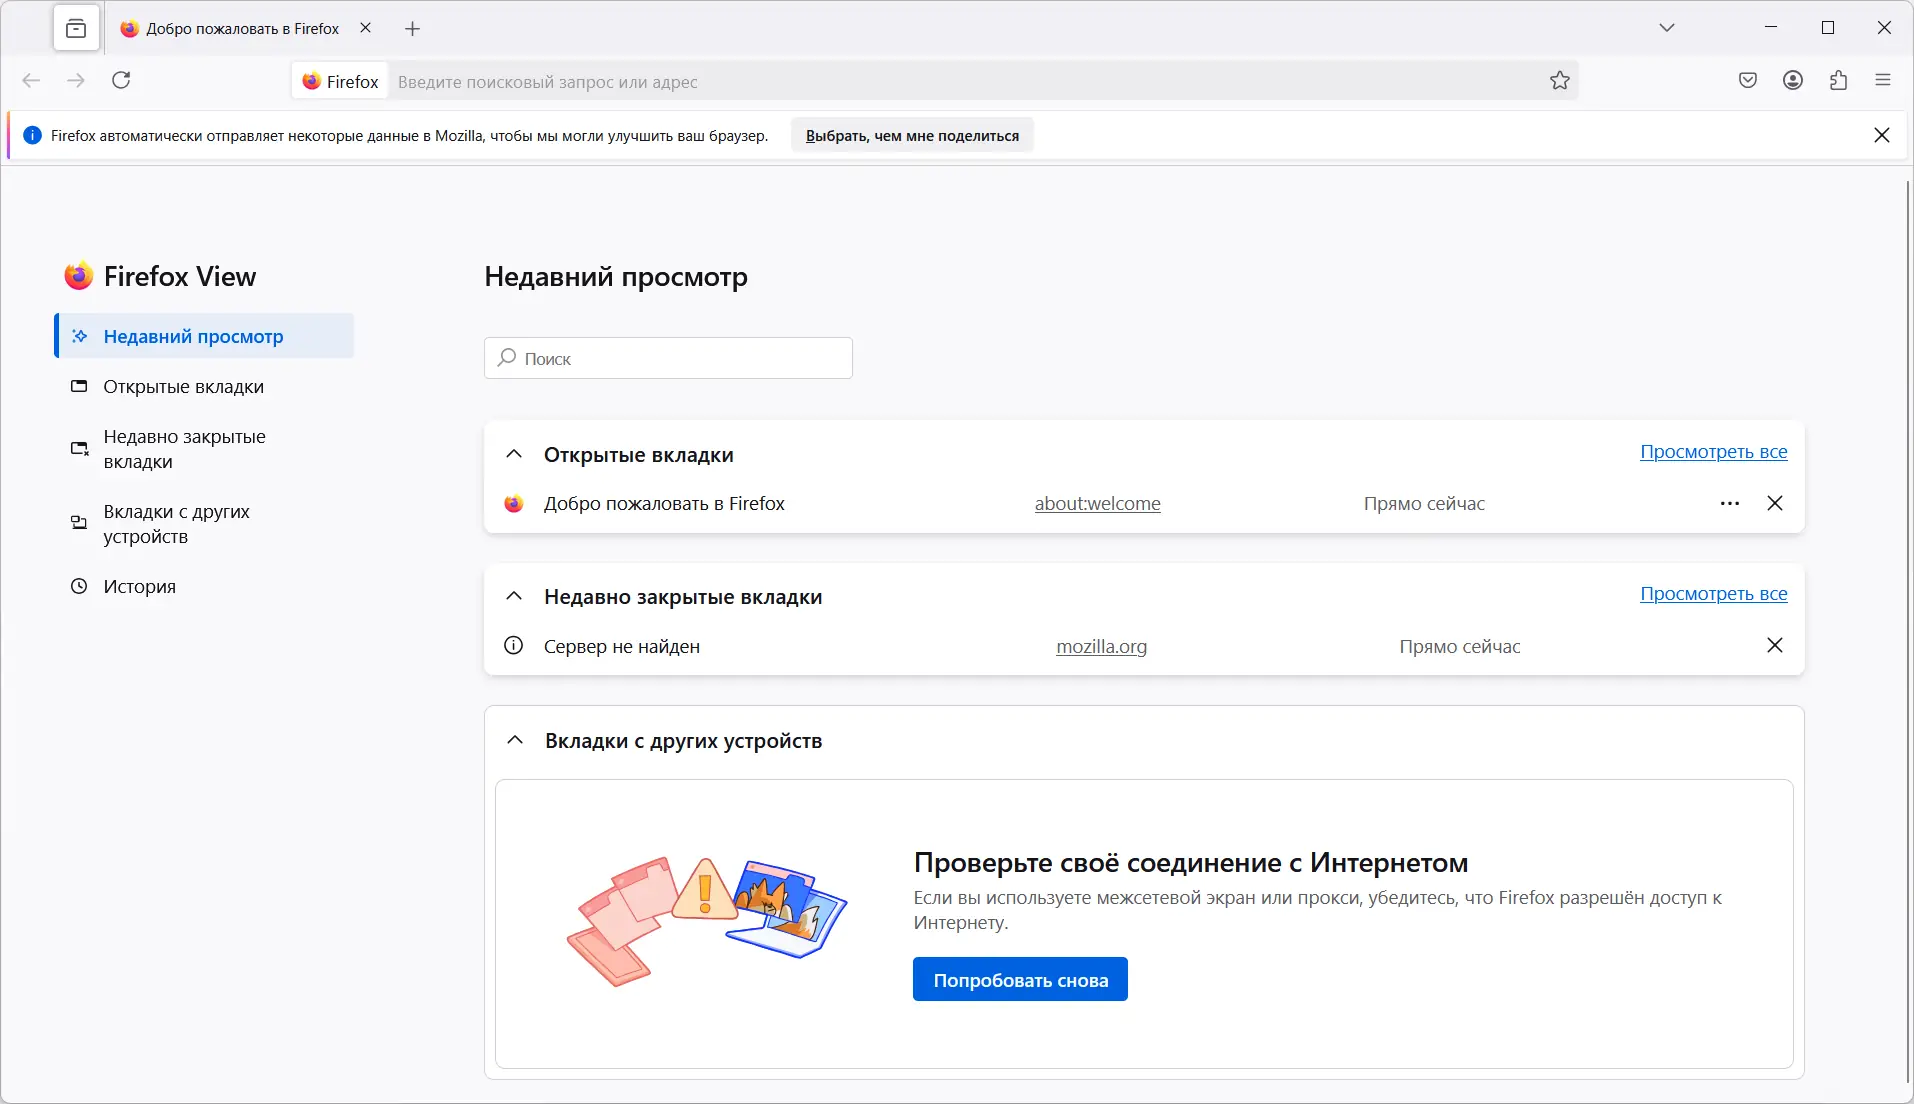The height and width of the screenshot is (1104, 1914).
Task: Click Просмотреть все link for Открытые вкладки
Action: click(1713, 452)
